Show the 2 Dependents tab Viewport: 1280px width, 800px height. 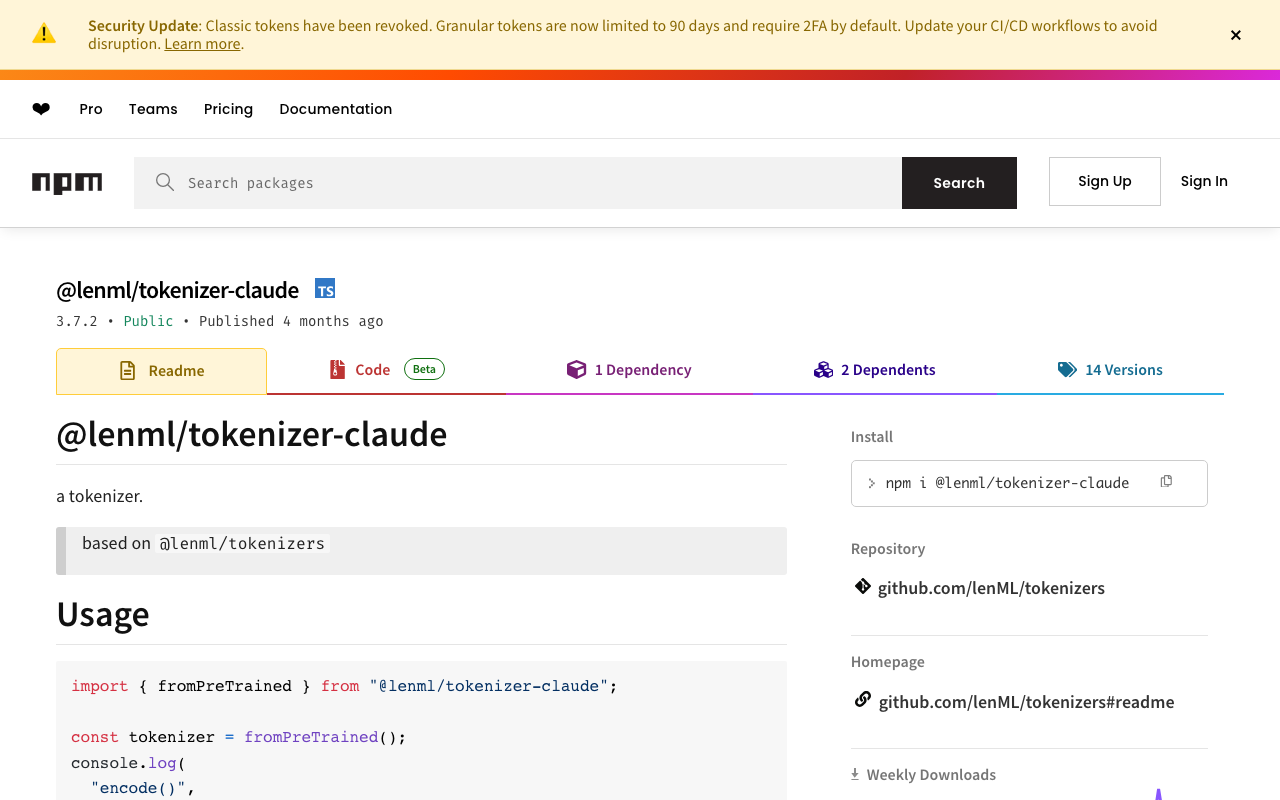click(875, 370)
